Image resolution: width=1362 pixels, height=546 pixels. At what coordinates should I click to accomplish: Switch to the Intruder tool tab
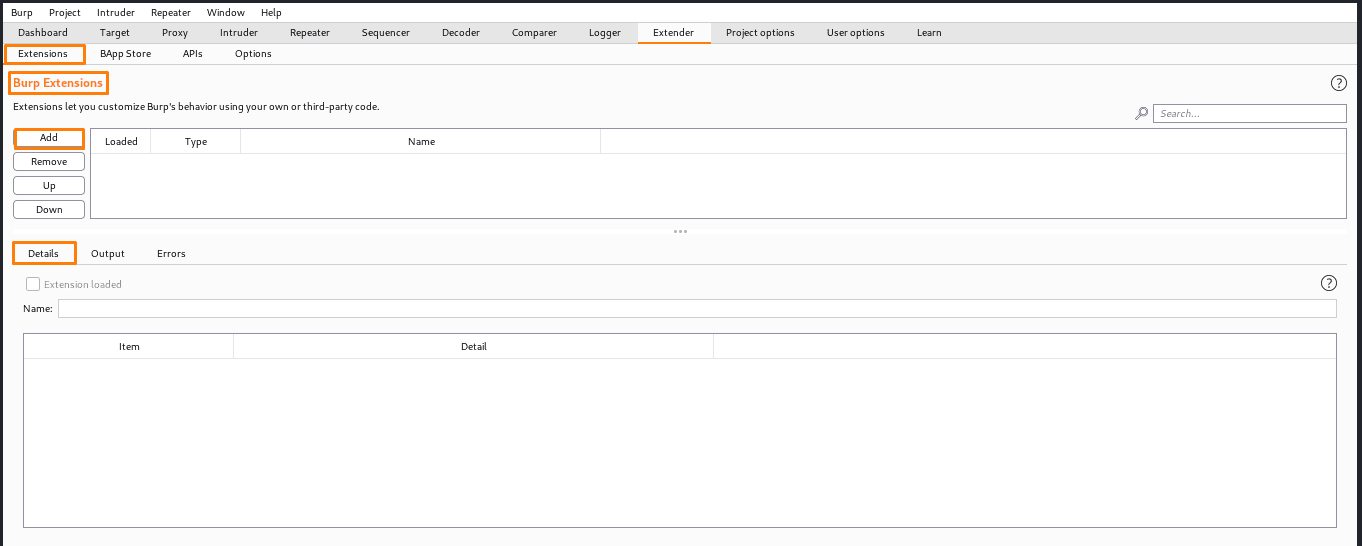[239, 33]
